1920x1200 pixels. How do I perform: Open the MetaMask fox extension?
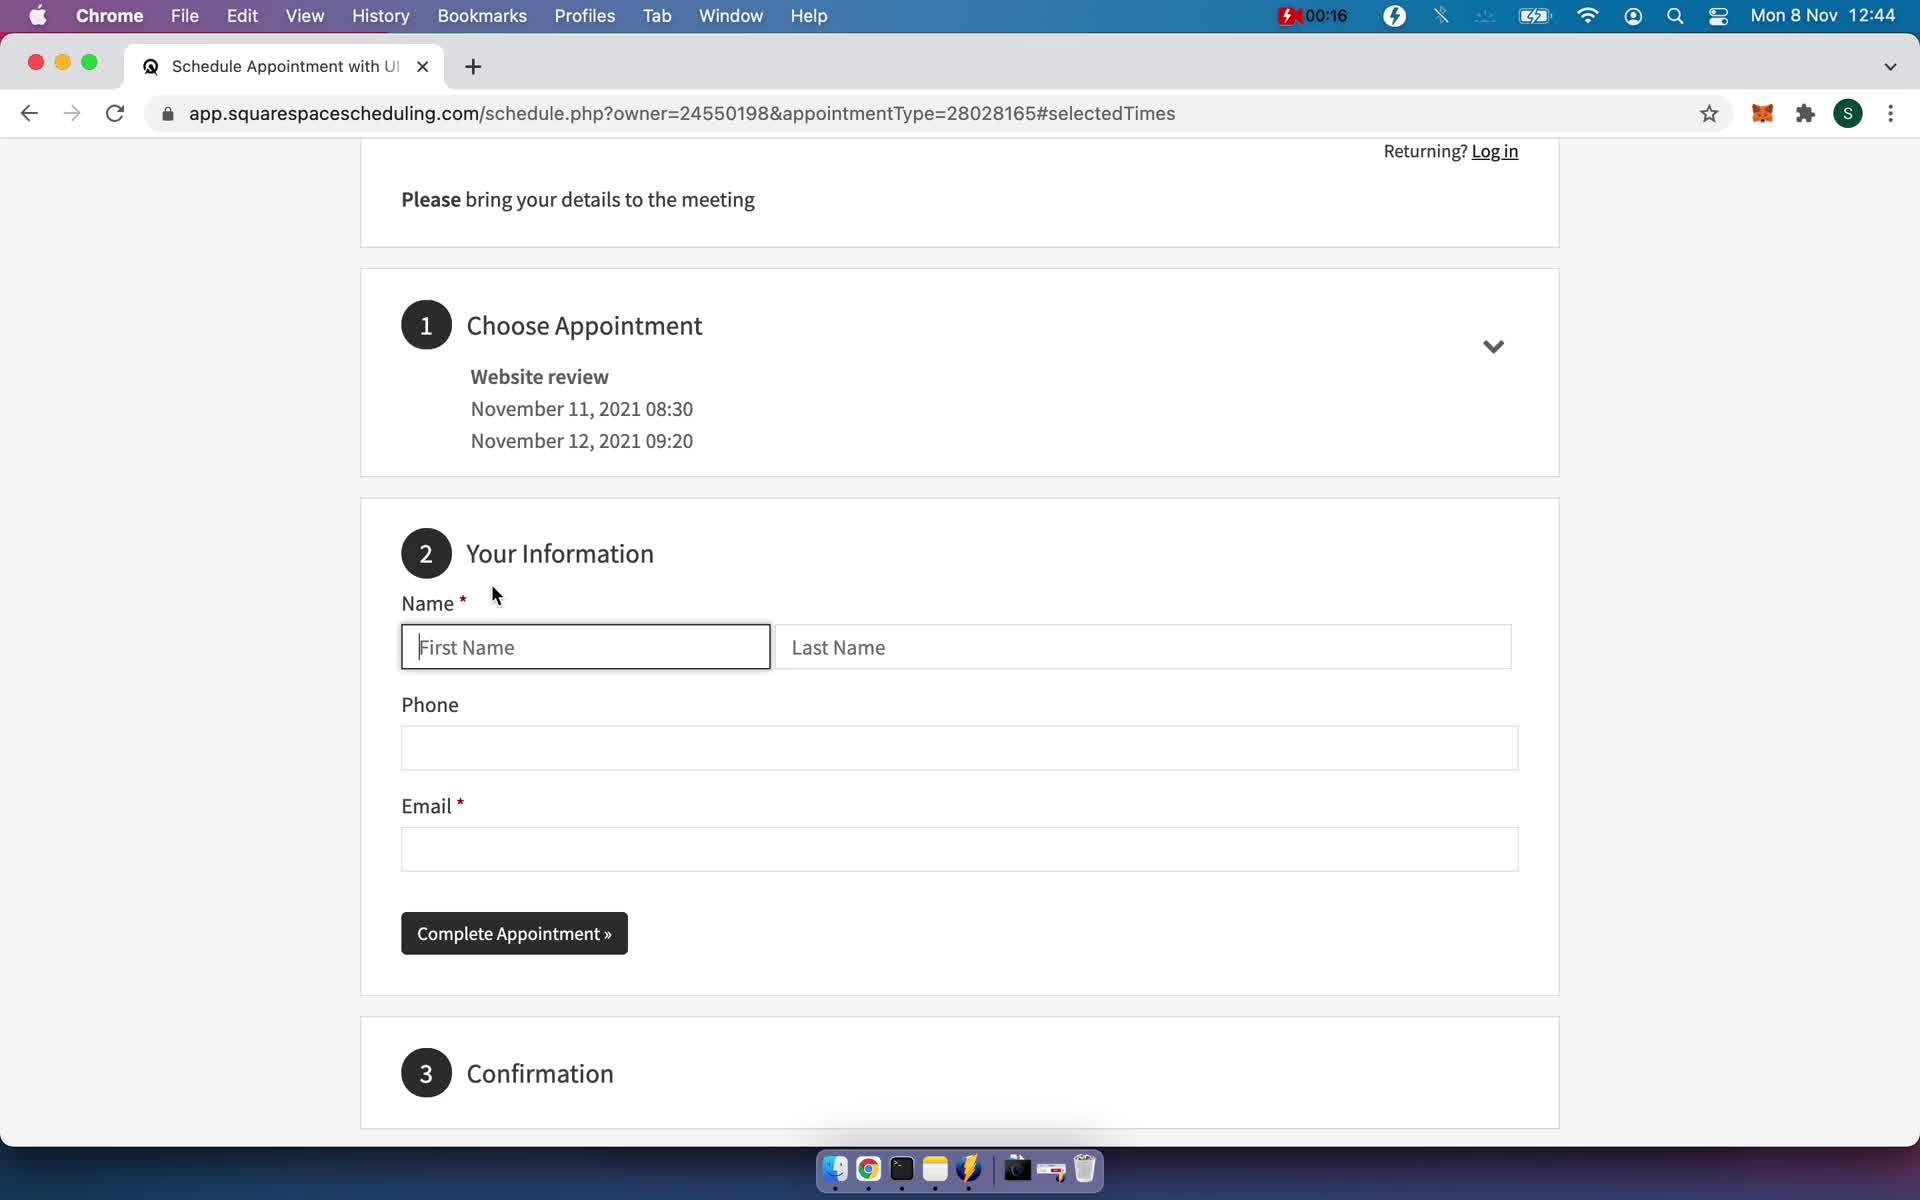click(x=1762, y=114)
